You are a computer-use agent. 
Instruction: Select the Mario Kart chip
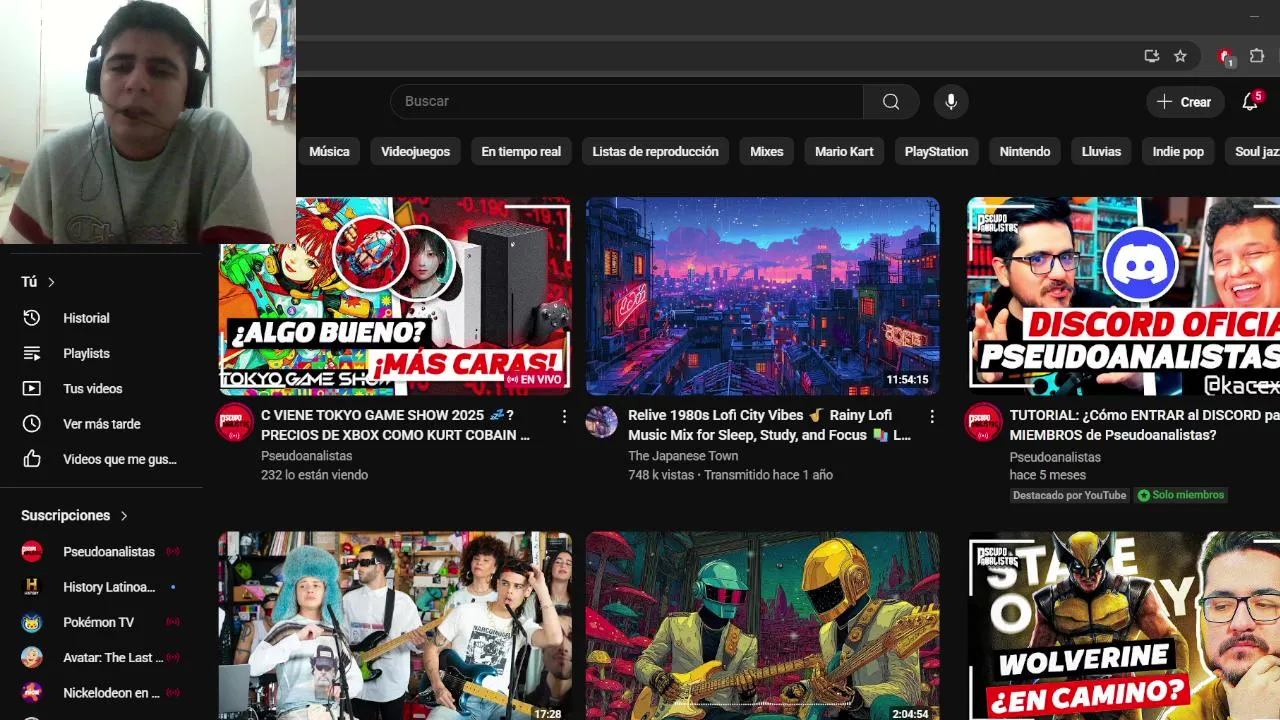click(844, 151)
